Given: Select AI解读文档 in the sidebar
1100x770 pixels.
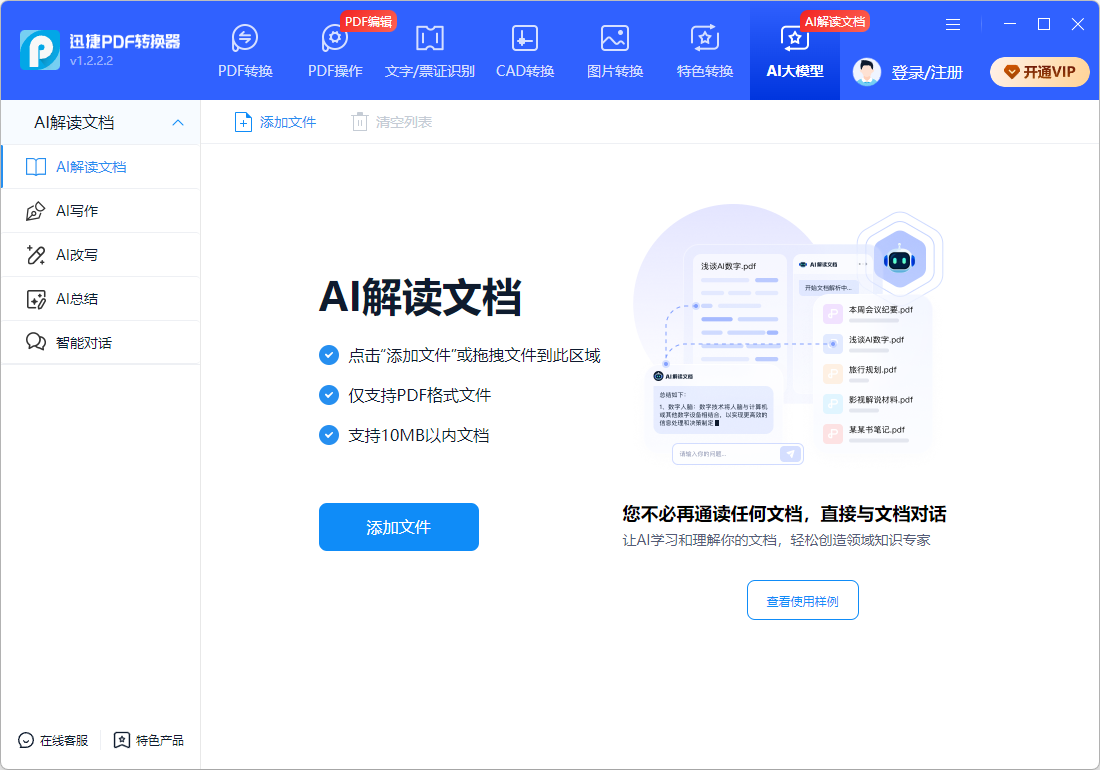Looking at the screenshot, I should pos(101,167).
